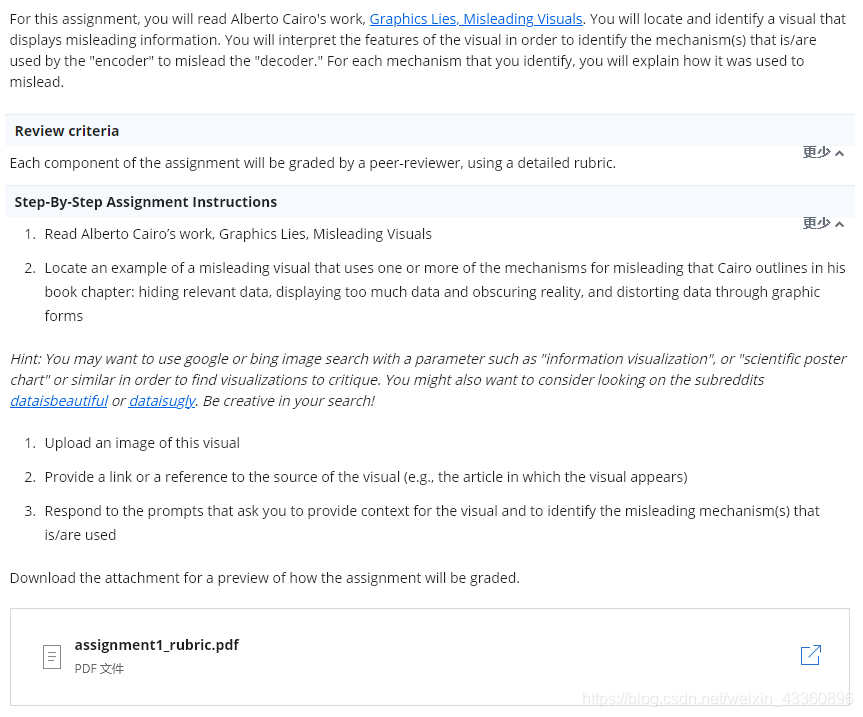Select the Review criteria section header
Screen dimensions: 863x717
coord(66,130)
